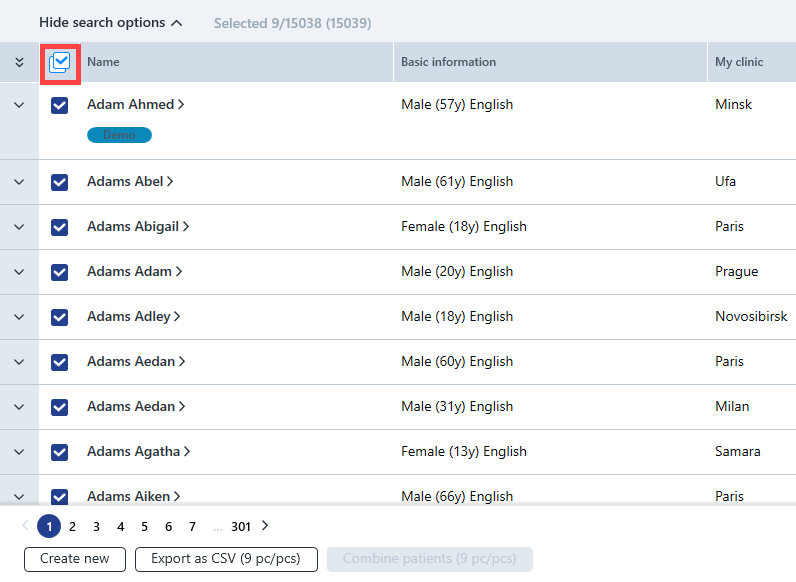Screen dimensions: 796x582
Task: Click 'Male (20y) English' cell
Action: [457, 271]
